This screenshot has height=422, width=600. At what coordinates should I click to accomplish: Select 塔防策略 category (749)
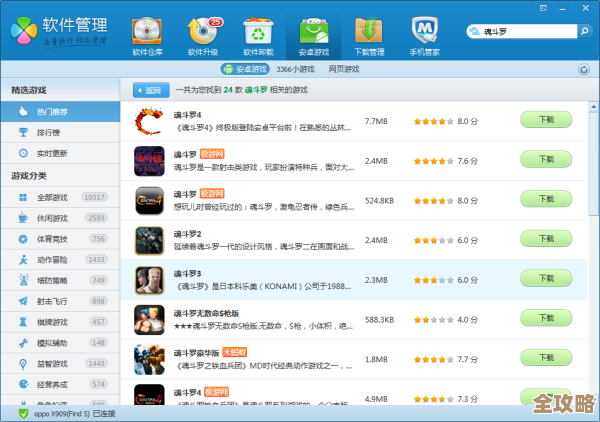pos(60,280)
